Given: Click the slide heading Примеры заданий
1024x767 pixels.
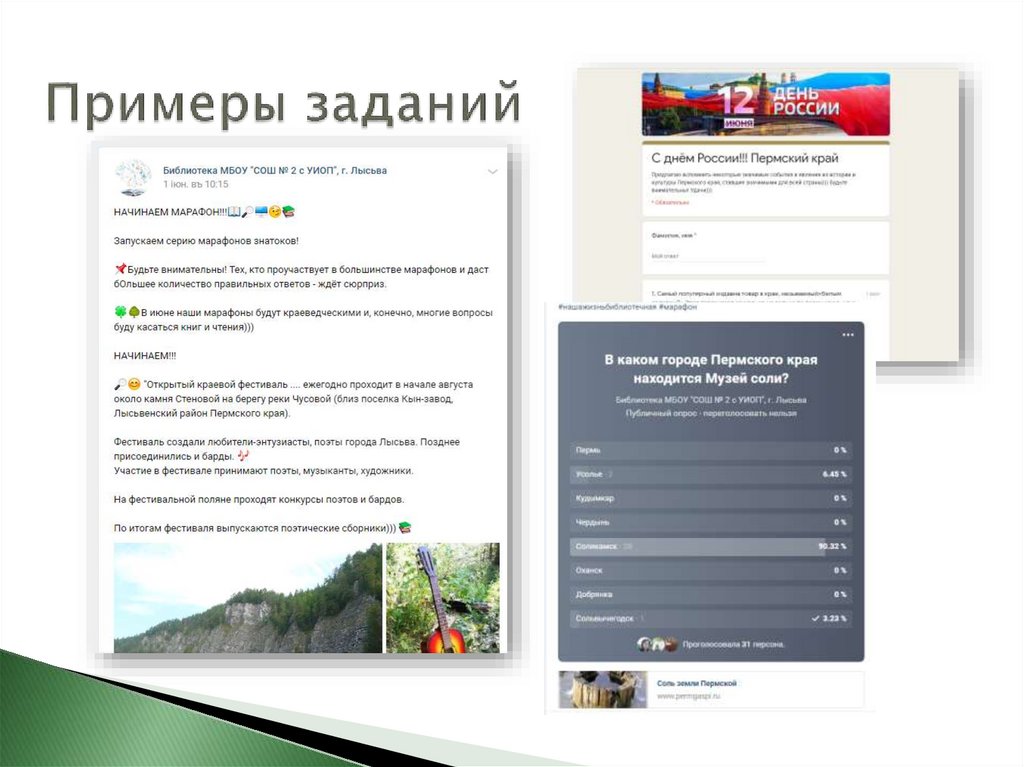Looking at the screenshot, I should (x=283, y=103).
